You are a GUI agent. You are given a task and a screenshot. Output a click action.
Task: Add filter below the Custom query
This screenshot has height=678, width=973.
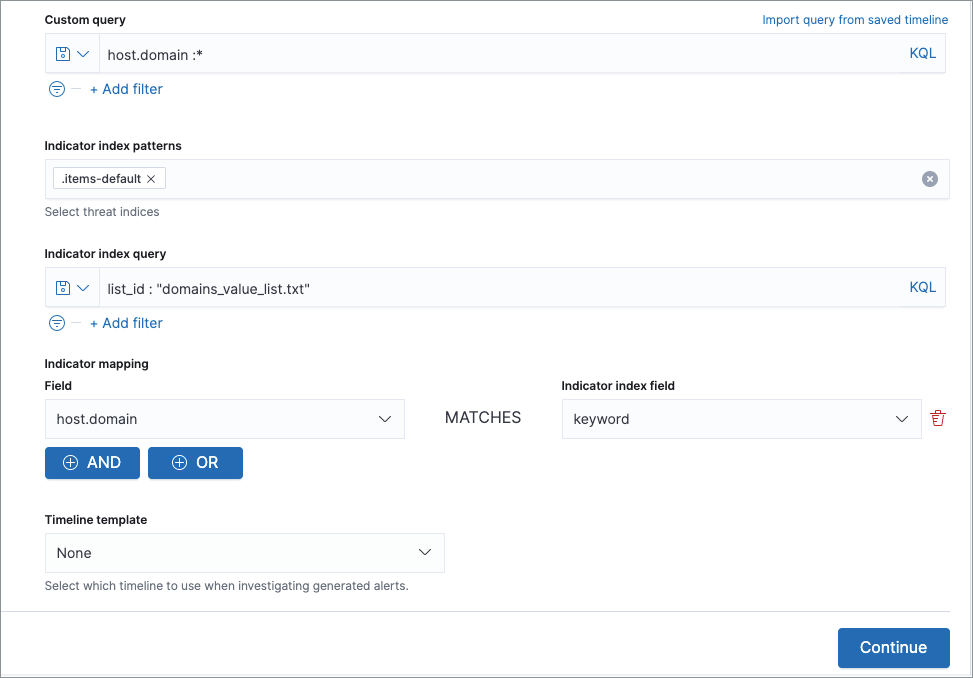click(126, 89)
